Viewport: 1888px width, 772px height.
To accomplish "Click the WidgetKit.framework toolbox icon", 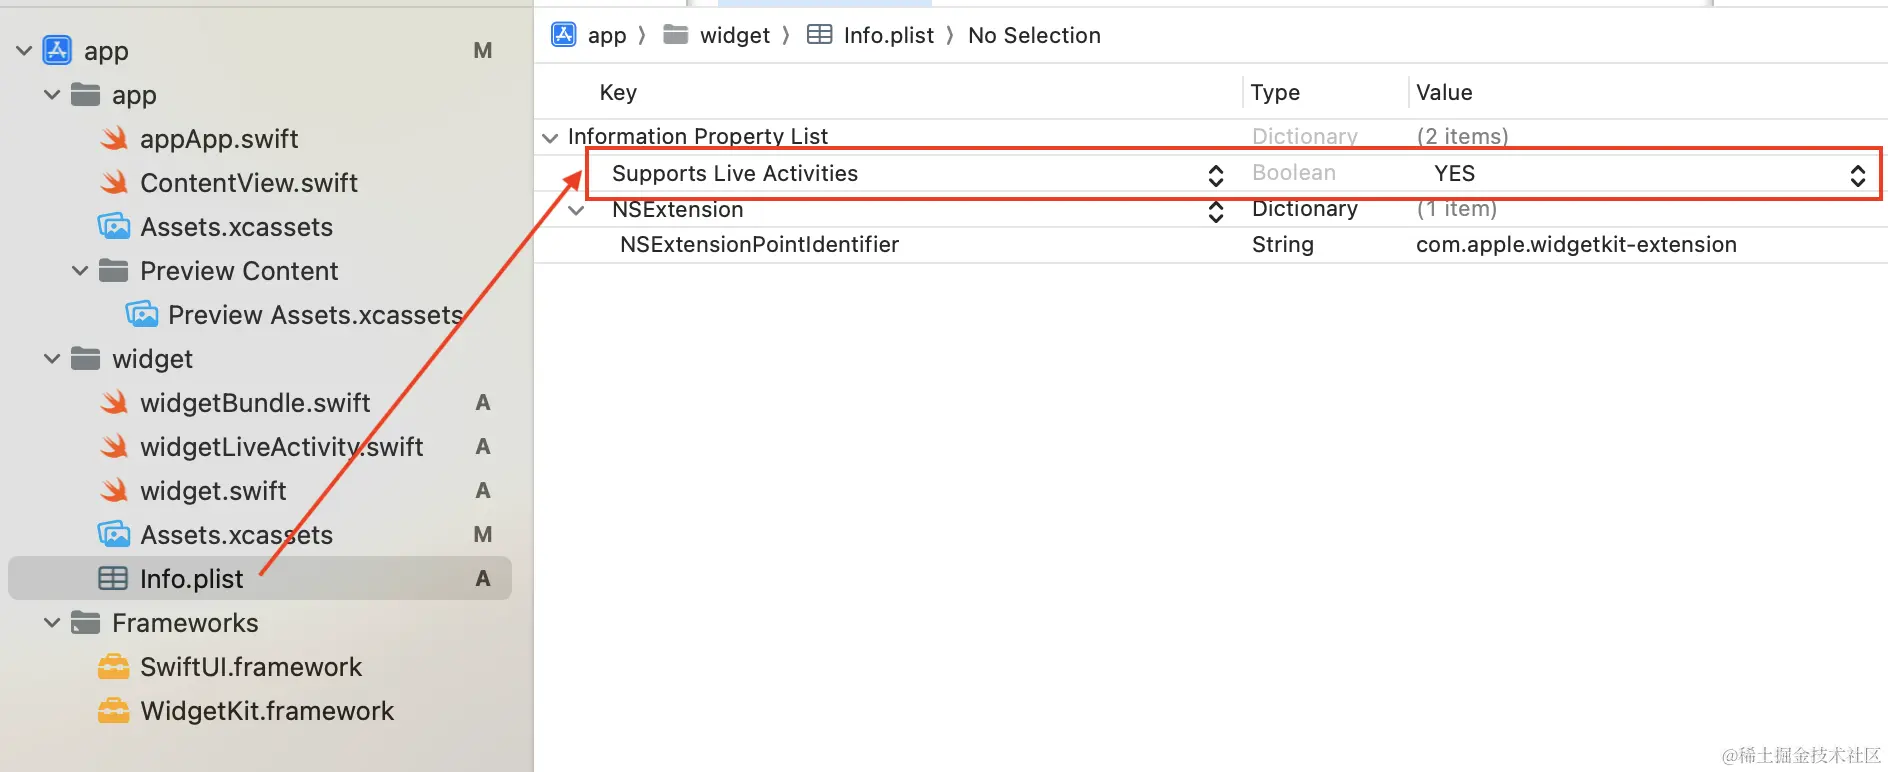I will pos(114,711).
